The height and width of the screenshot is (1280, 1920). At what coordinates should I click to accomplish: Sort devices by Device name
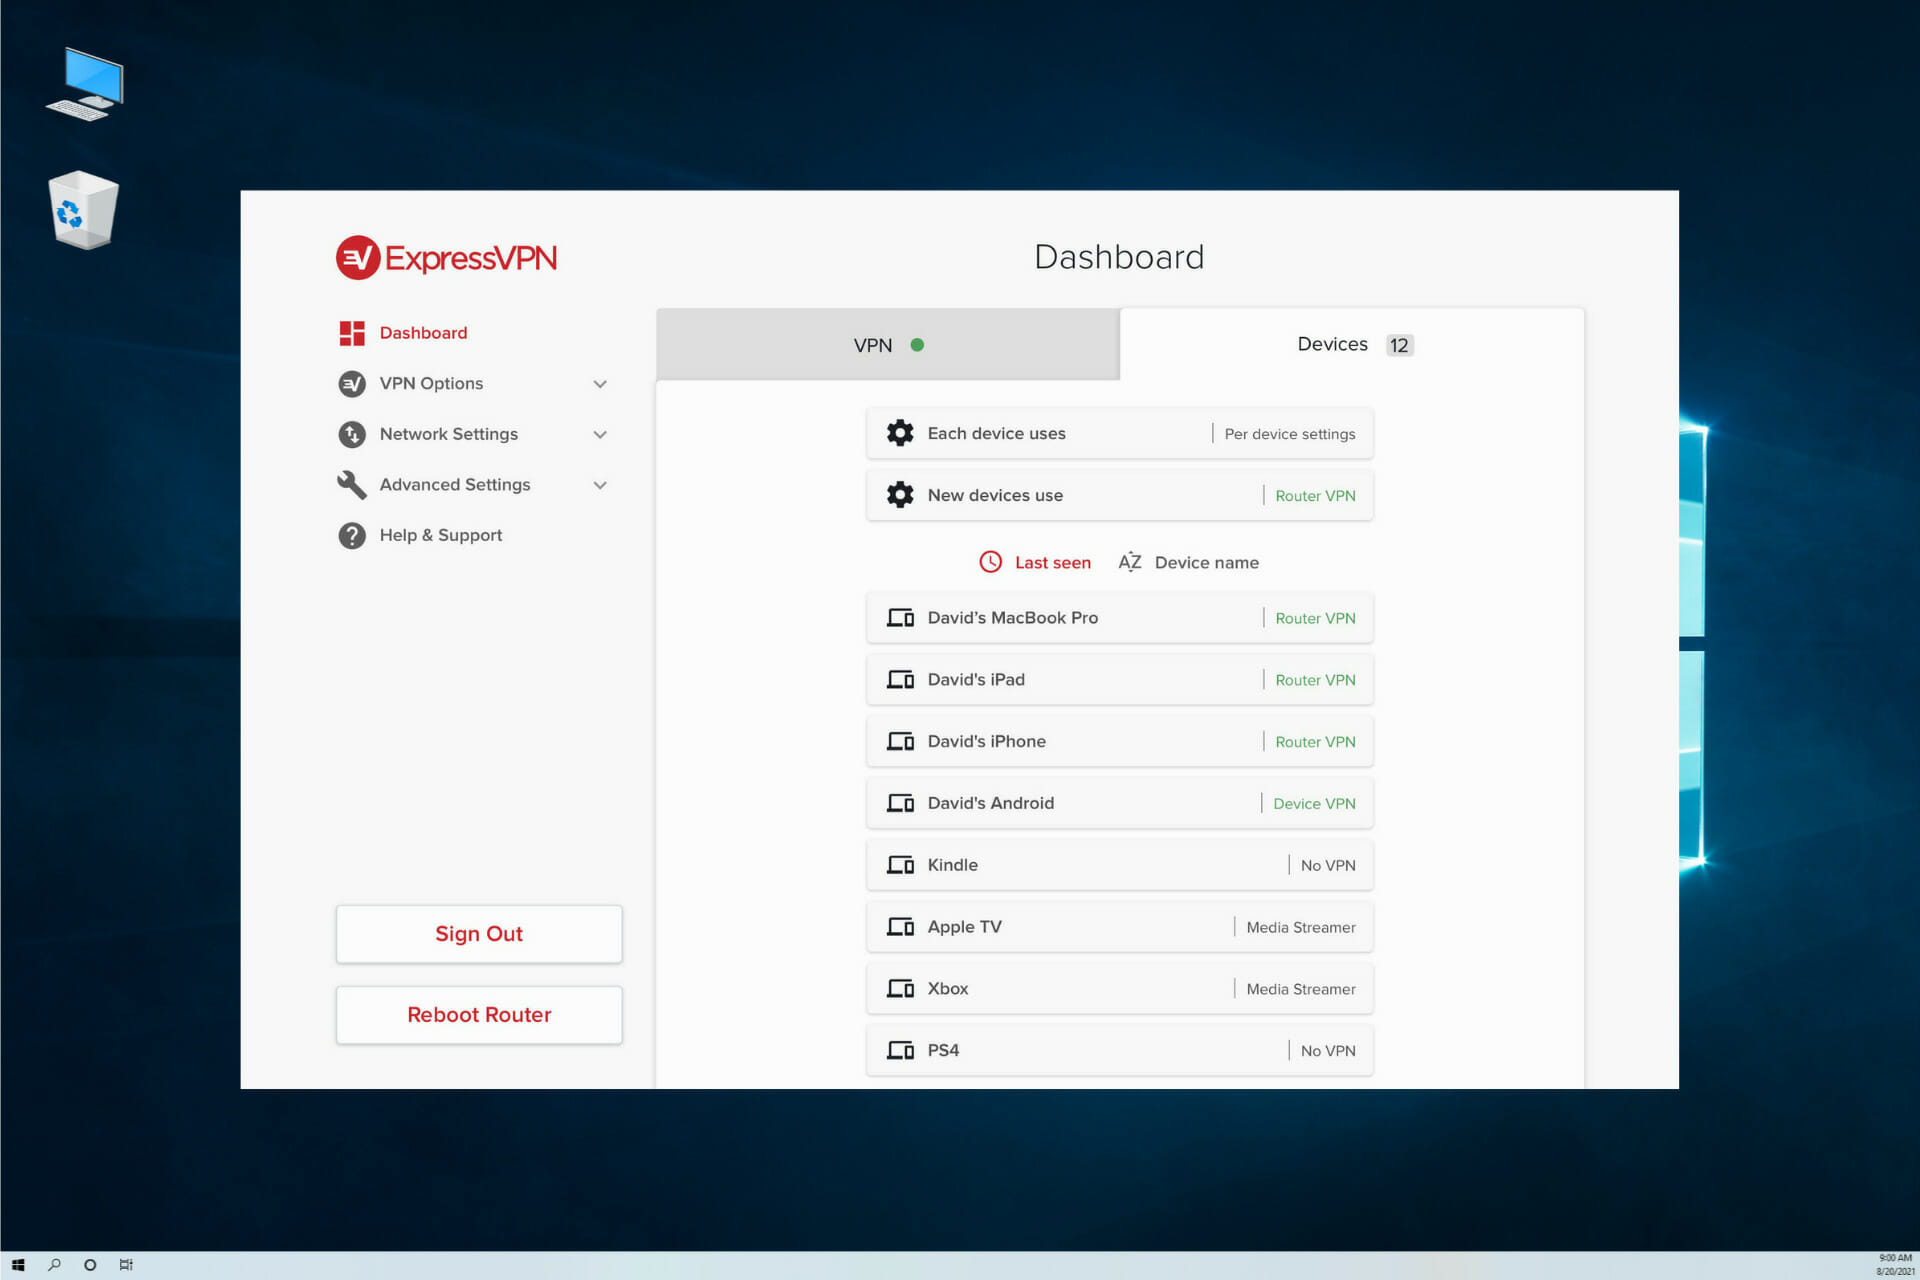[x=1206, y=563]
